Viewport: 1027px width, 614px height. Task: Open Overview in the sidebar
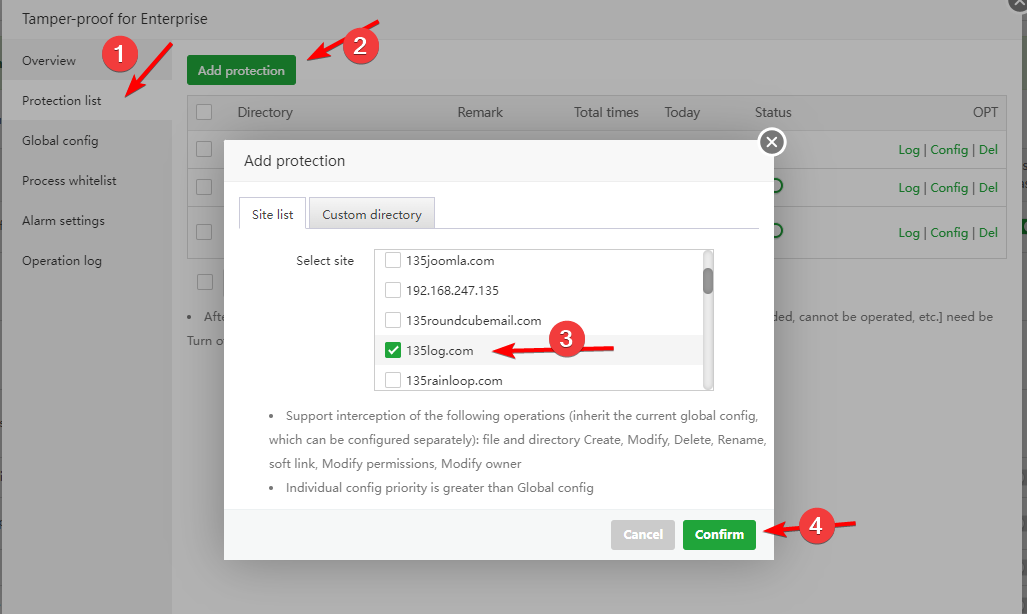49,61
